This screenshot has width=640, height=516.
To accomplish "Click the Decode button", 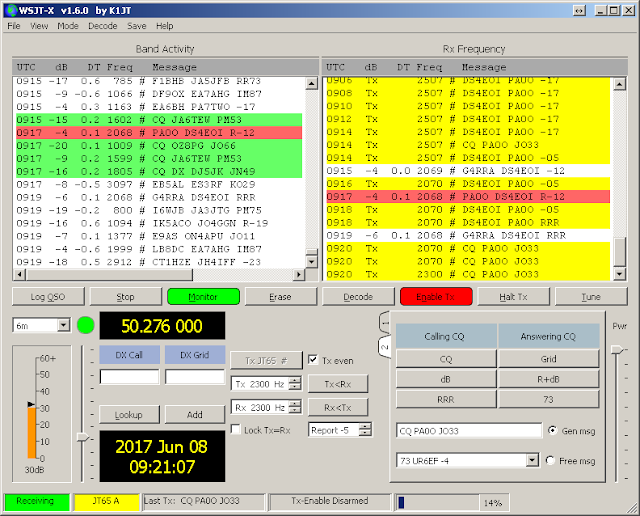I will tap(358, 297).
